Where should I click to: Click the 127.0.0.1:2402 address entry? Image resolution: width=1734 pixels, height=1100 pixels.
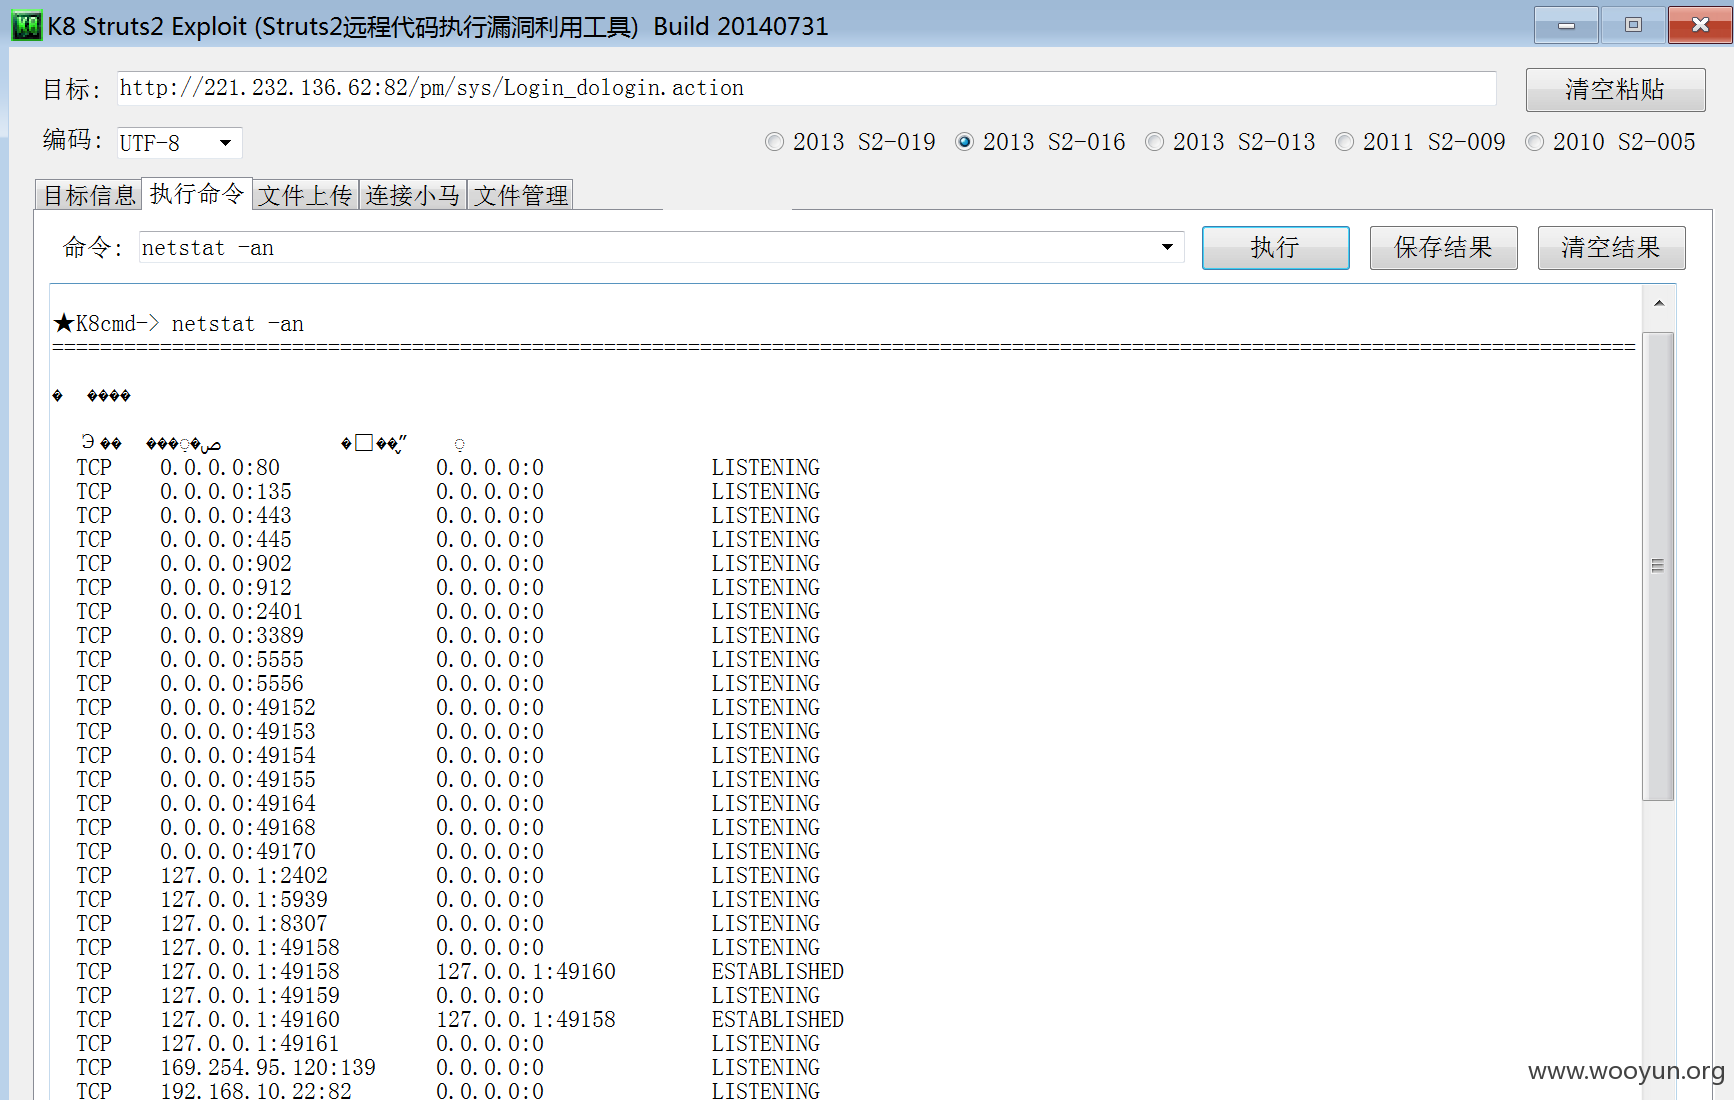click(x=244, y=876)
